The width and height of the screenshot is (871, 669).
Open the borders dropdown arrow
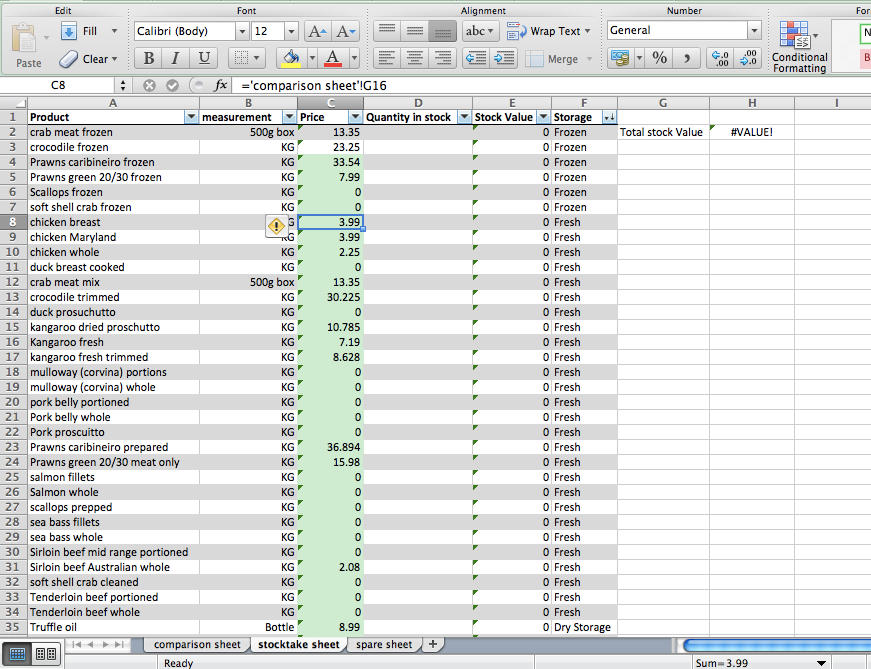256,58
